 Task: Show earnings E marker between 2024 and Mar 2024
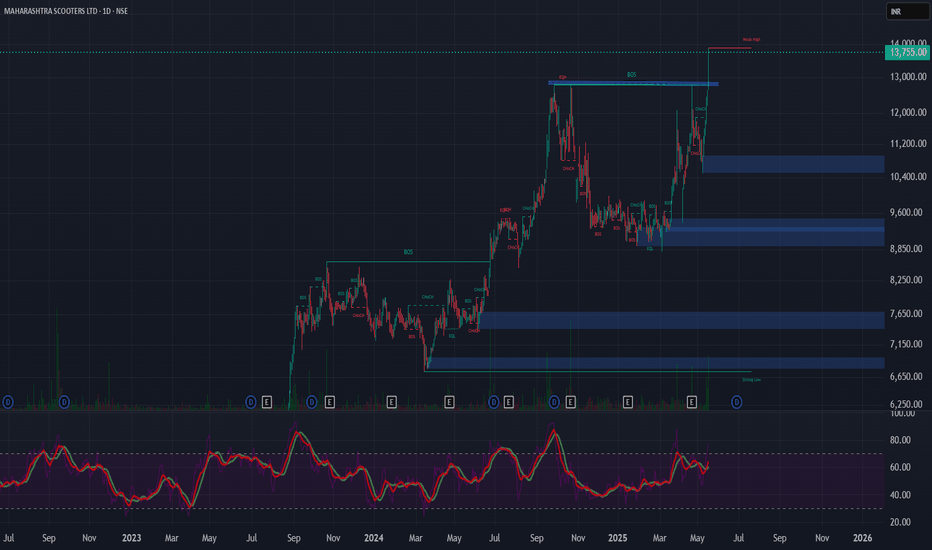[x=391, y=403]
